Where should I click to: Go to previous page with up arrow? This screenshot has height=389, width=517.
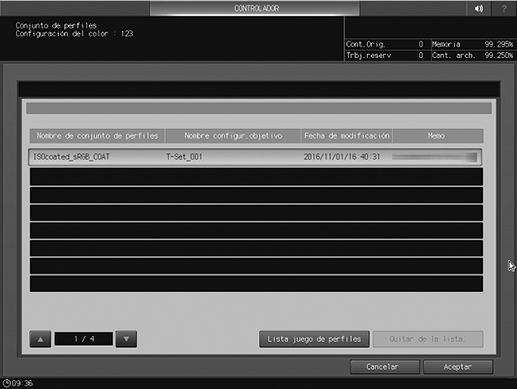40,339
